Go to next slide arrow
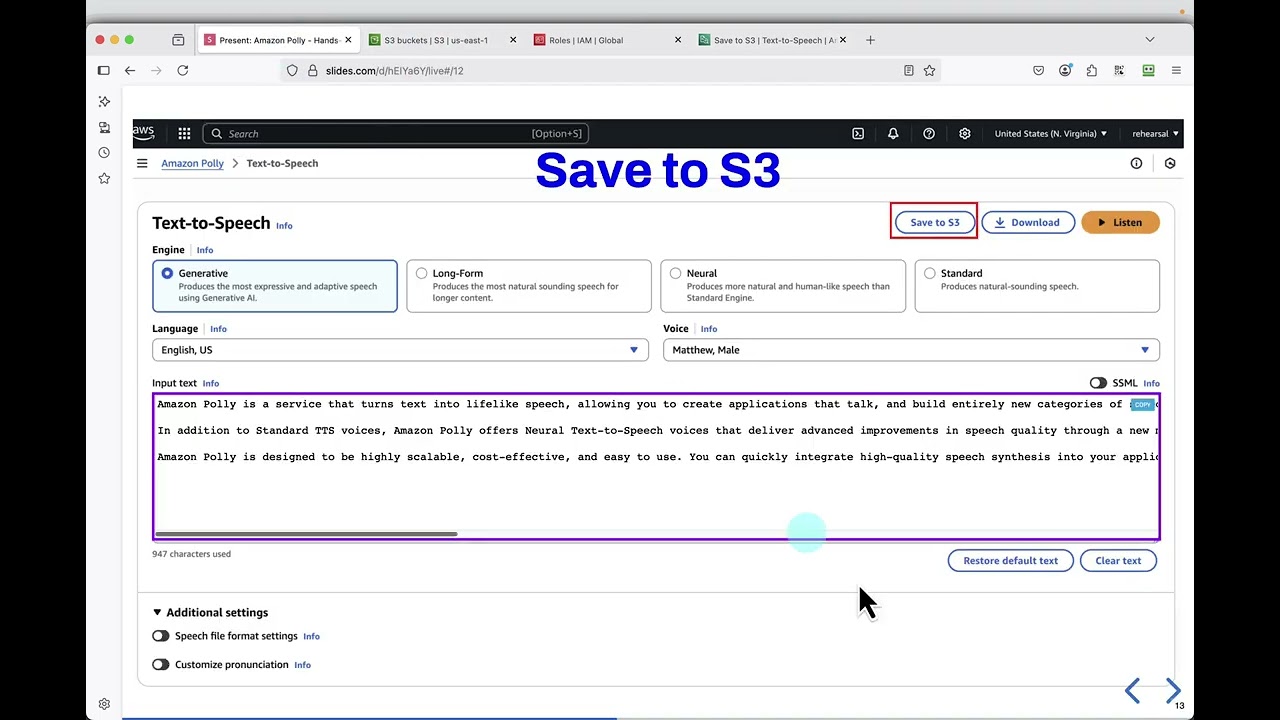1280x720 pixels. click(x=1173, y=690)
